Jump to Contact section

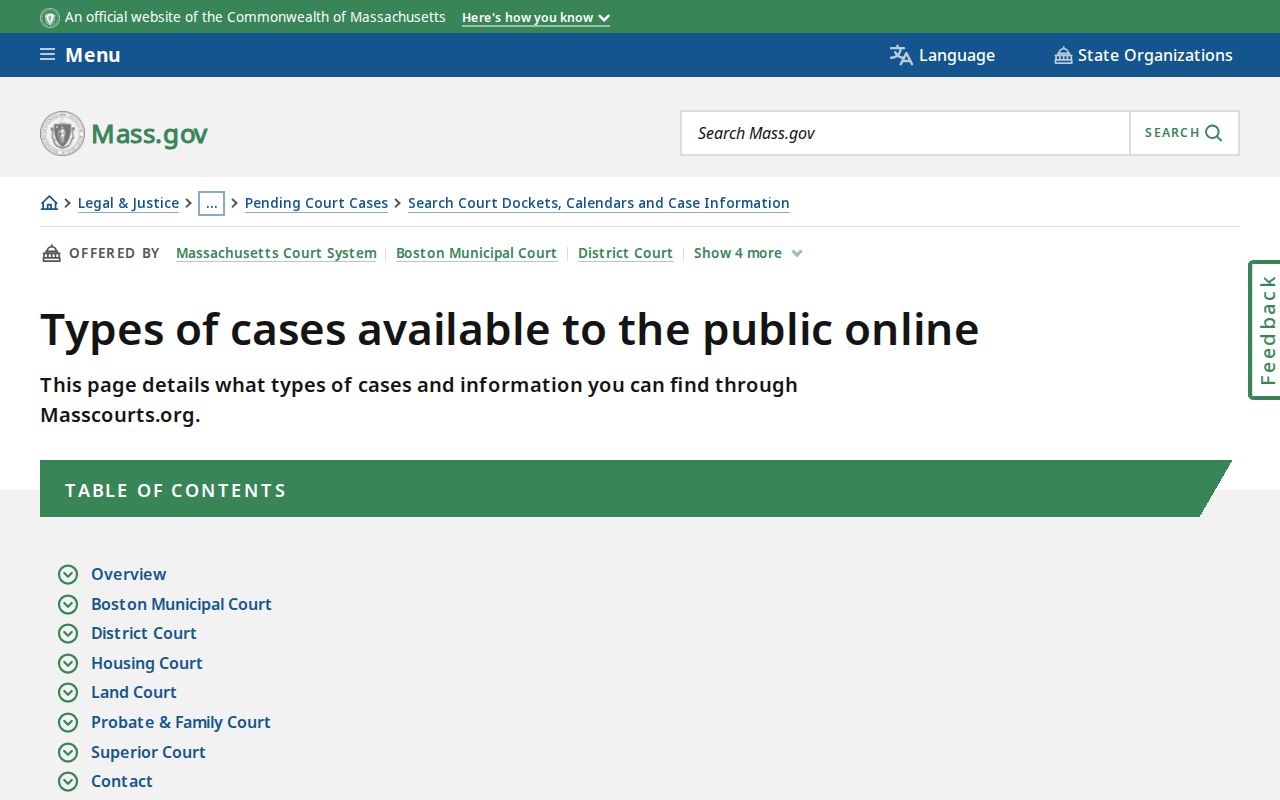[122, 781]
